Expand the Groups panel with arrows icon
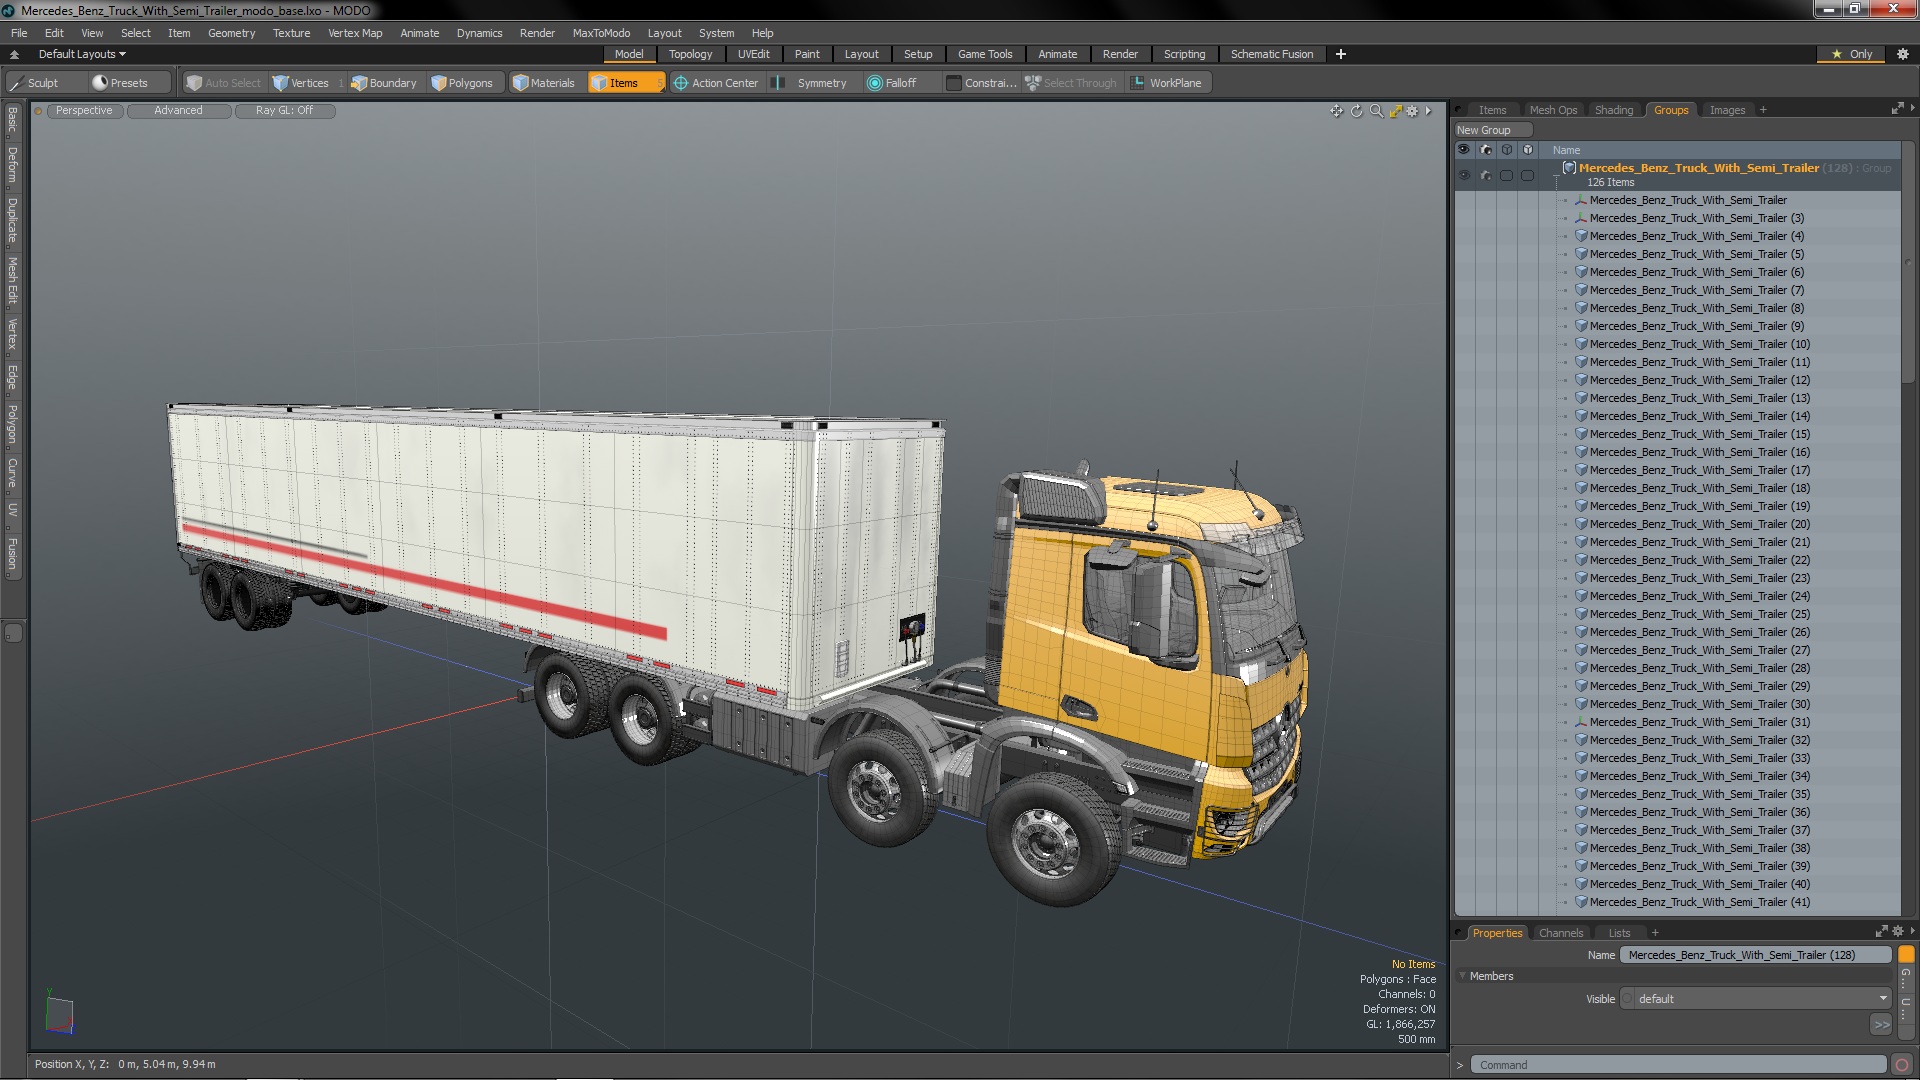 tap(1897, 108)
